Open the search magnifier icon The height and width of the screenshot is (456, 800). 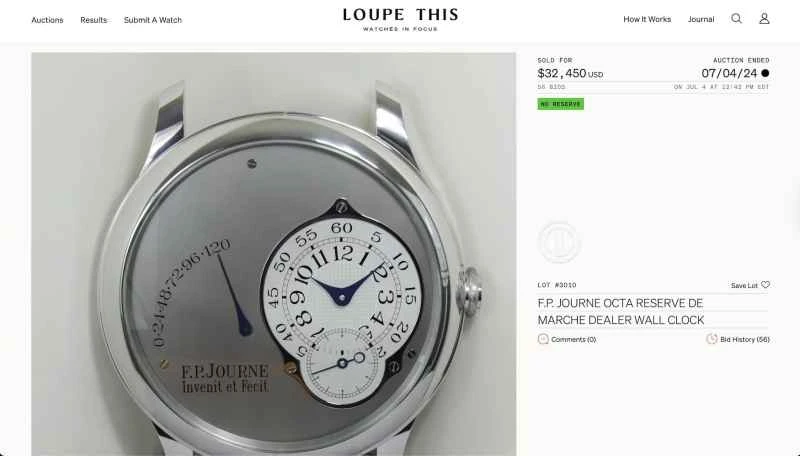pos(736,19)
